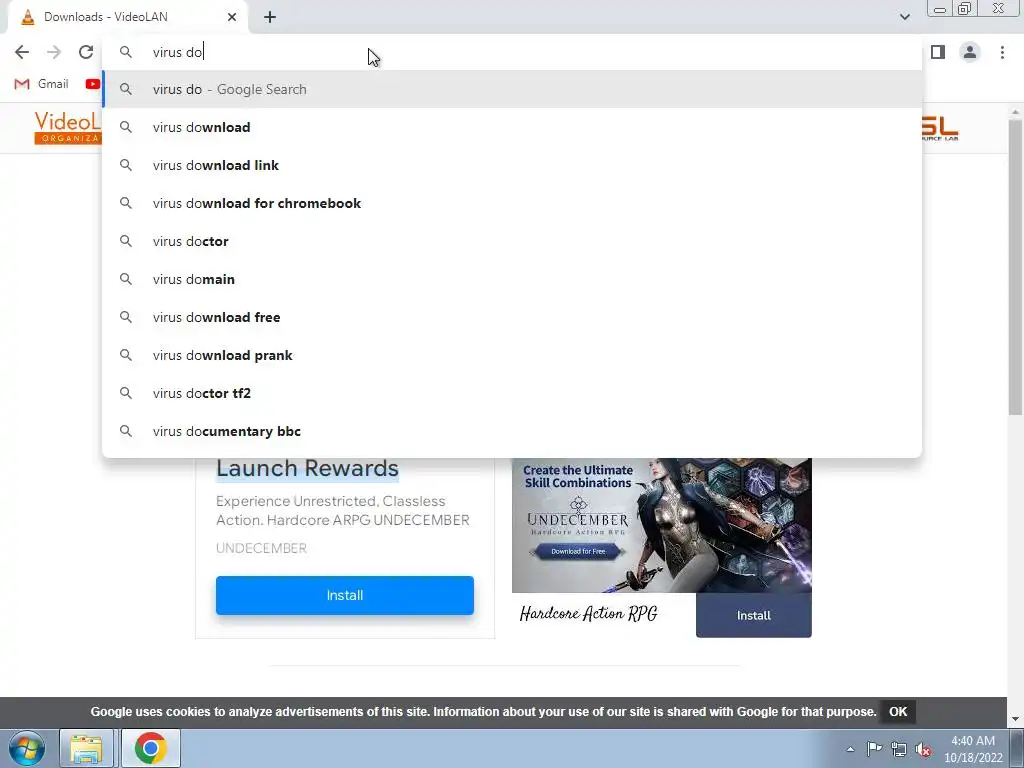Choose the 'virus download free' suggestion
The width and height of the screenshot is (1024, 768).
(512, 317)
